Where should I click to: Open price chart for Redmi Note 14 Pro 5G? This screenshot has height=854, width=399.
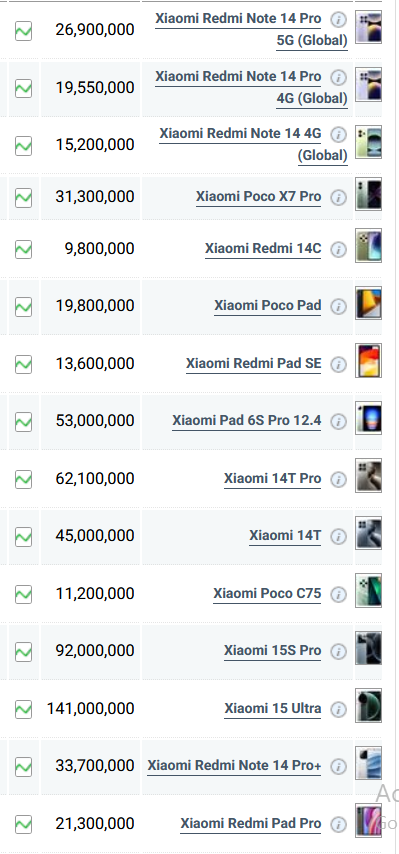point(23,30)
